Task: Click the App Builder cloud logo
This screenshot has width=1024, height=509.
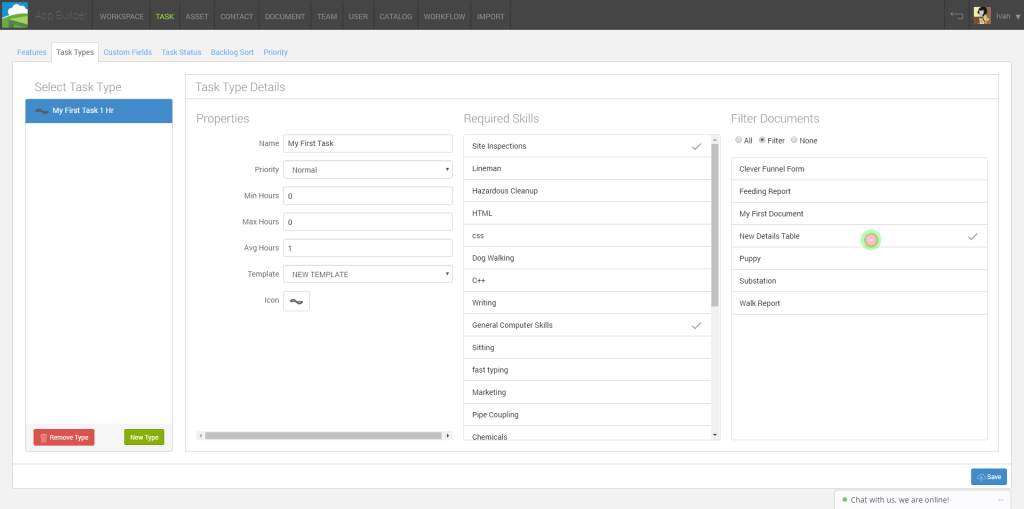Action: (14, 14)
